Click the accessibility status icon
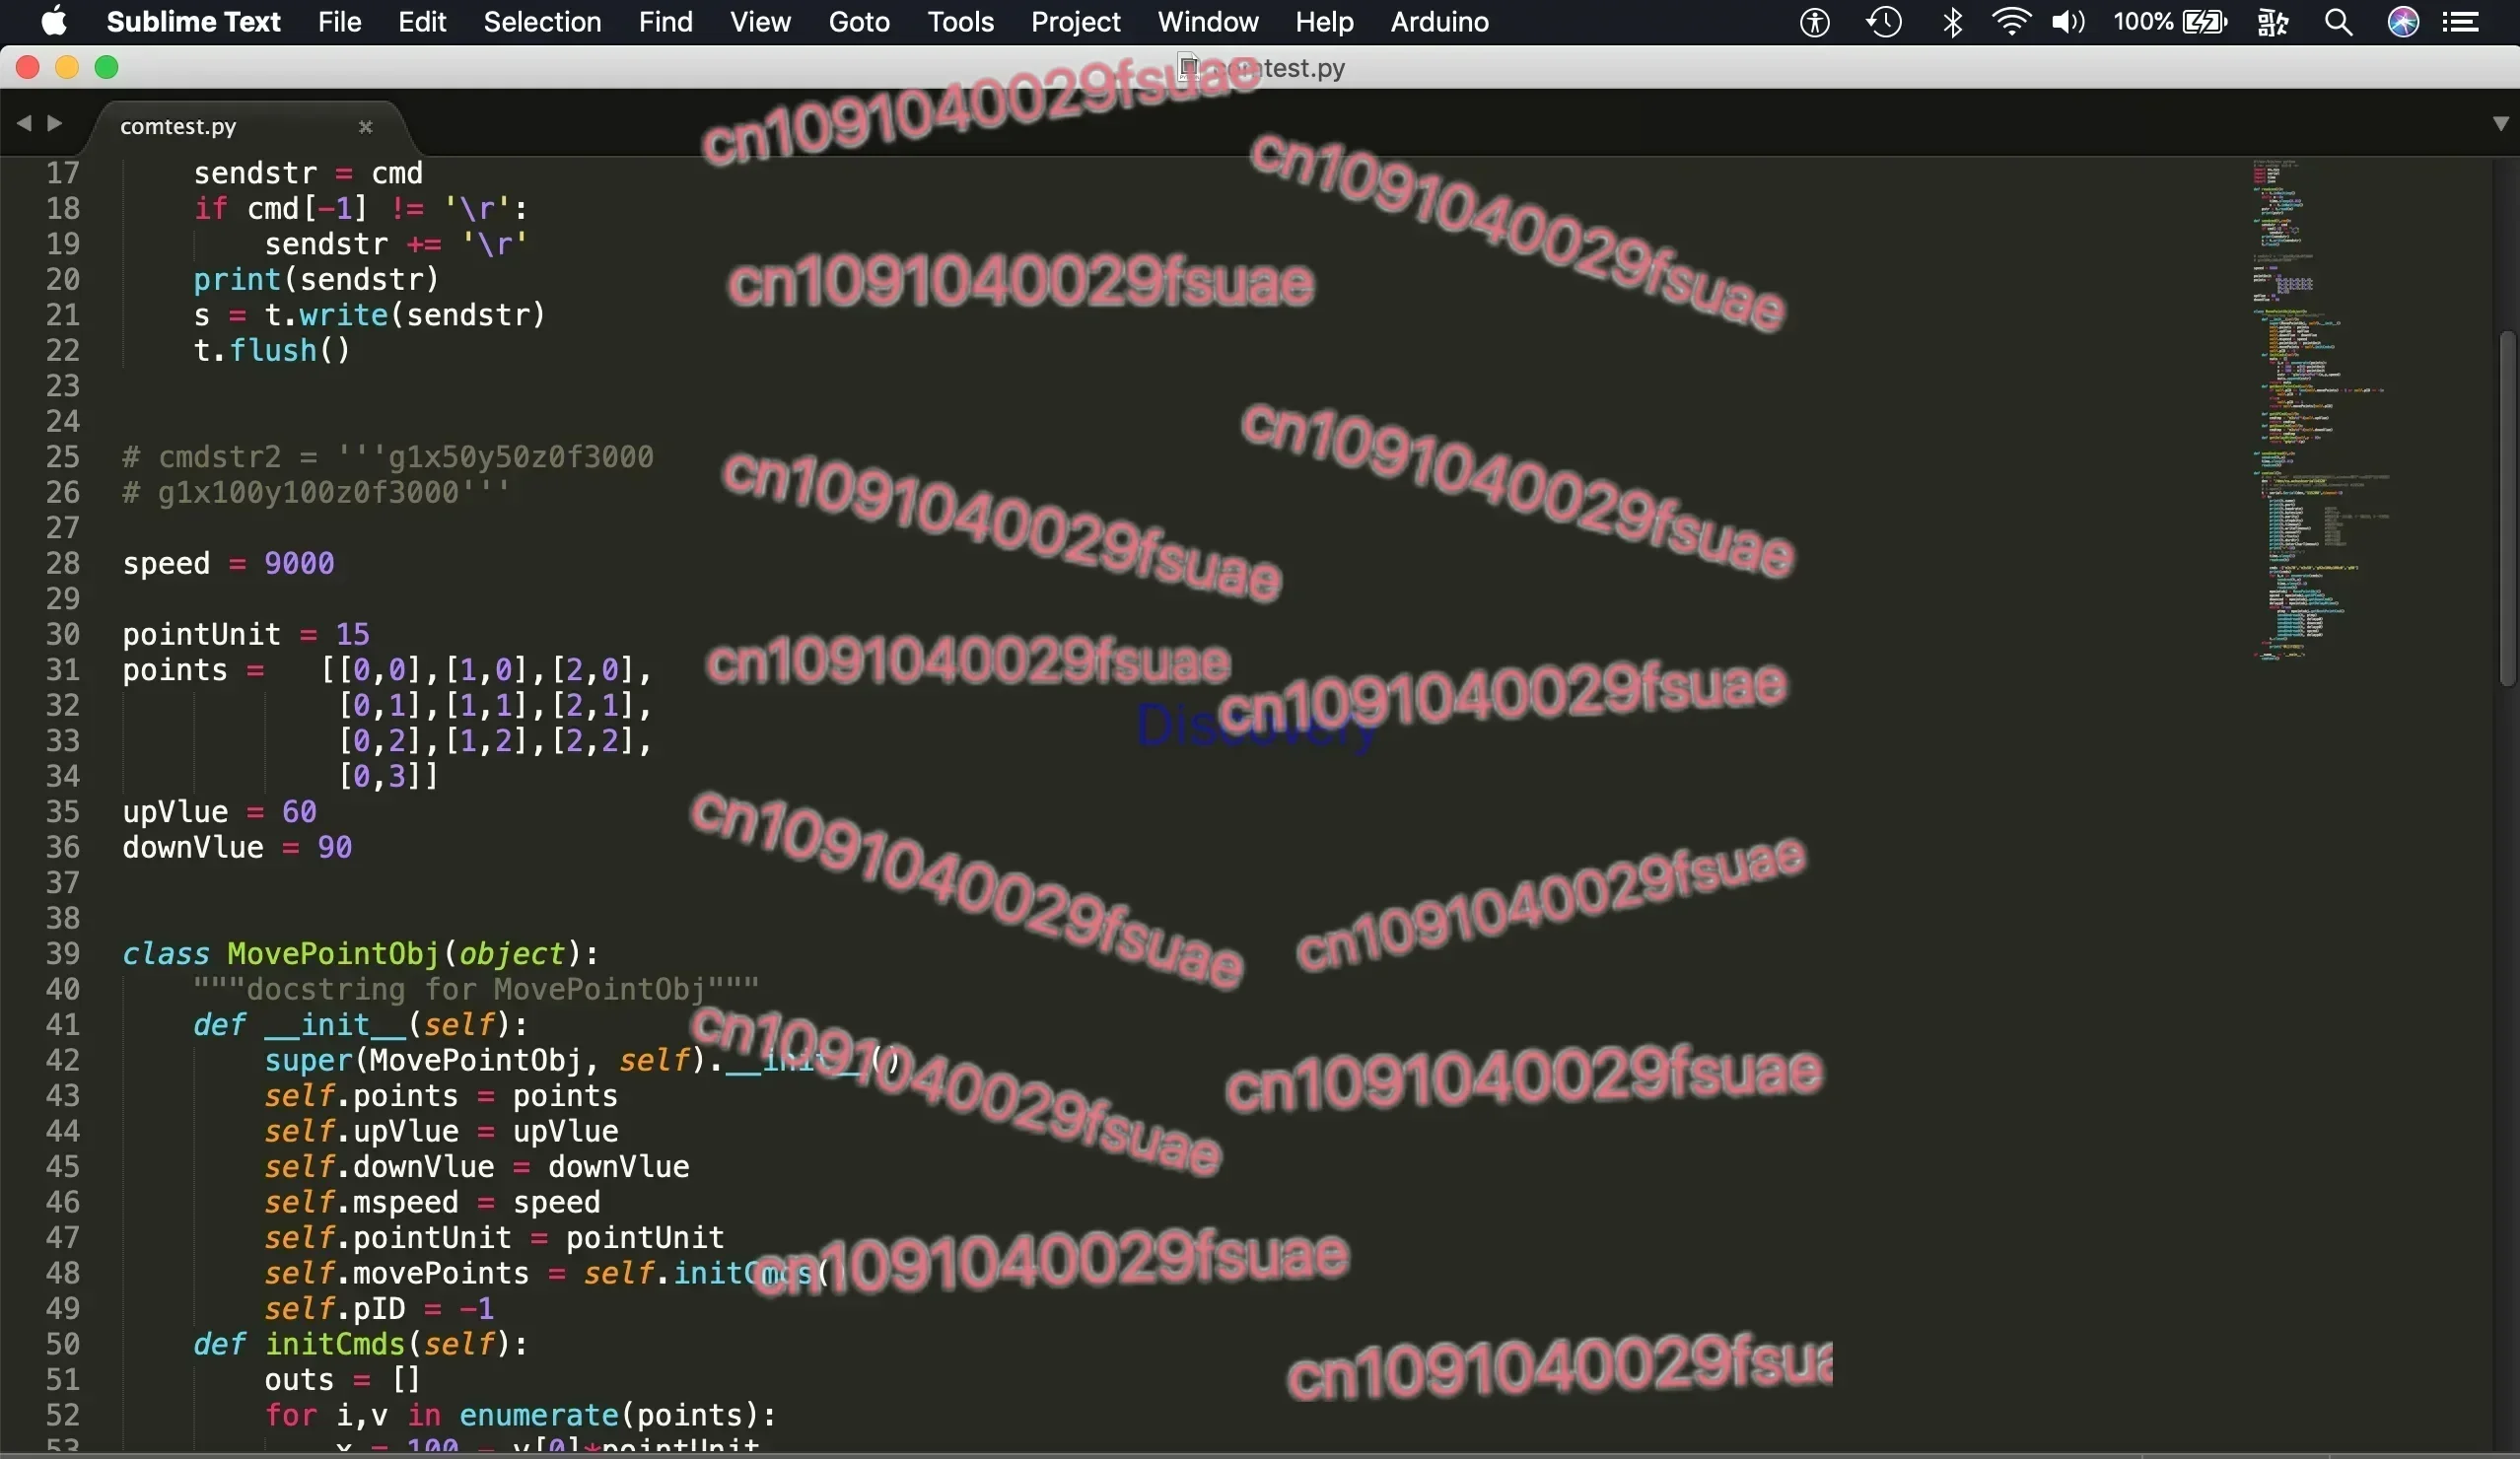 [1815, 21]
